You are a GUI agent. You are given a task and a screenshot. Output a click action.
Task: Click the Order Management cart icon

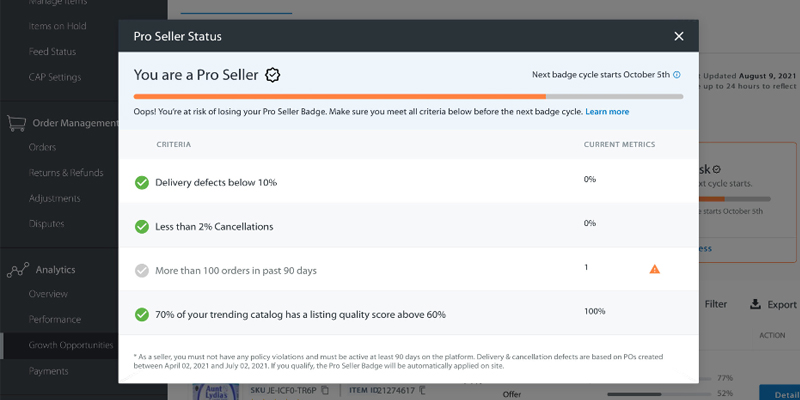coord(16,123)
